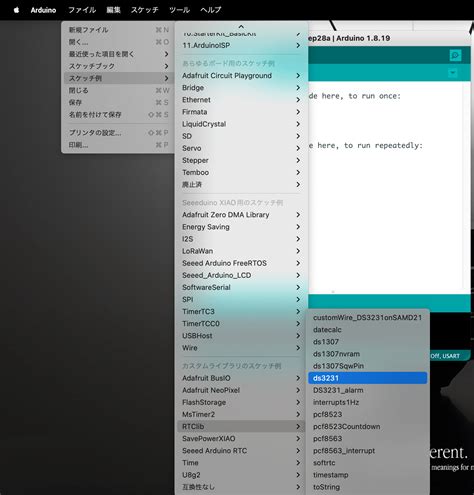Open TimerTC3 examples submenu
The width and height of the screenshot is (474, 495).
tap(241, 312)
